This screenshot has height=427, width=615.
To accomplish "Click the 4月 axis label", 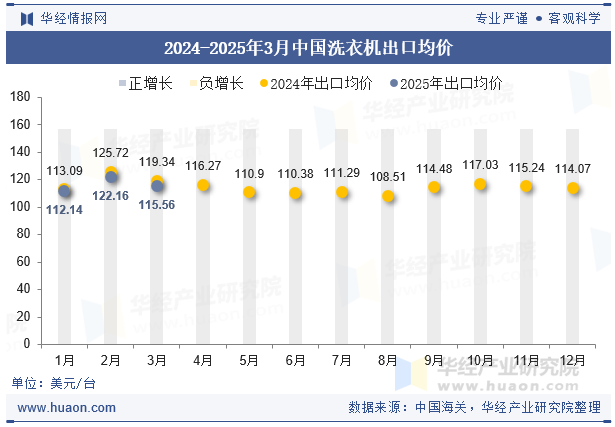I will point(203,360).
